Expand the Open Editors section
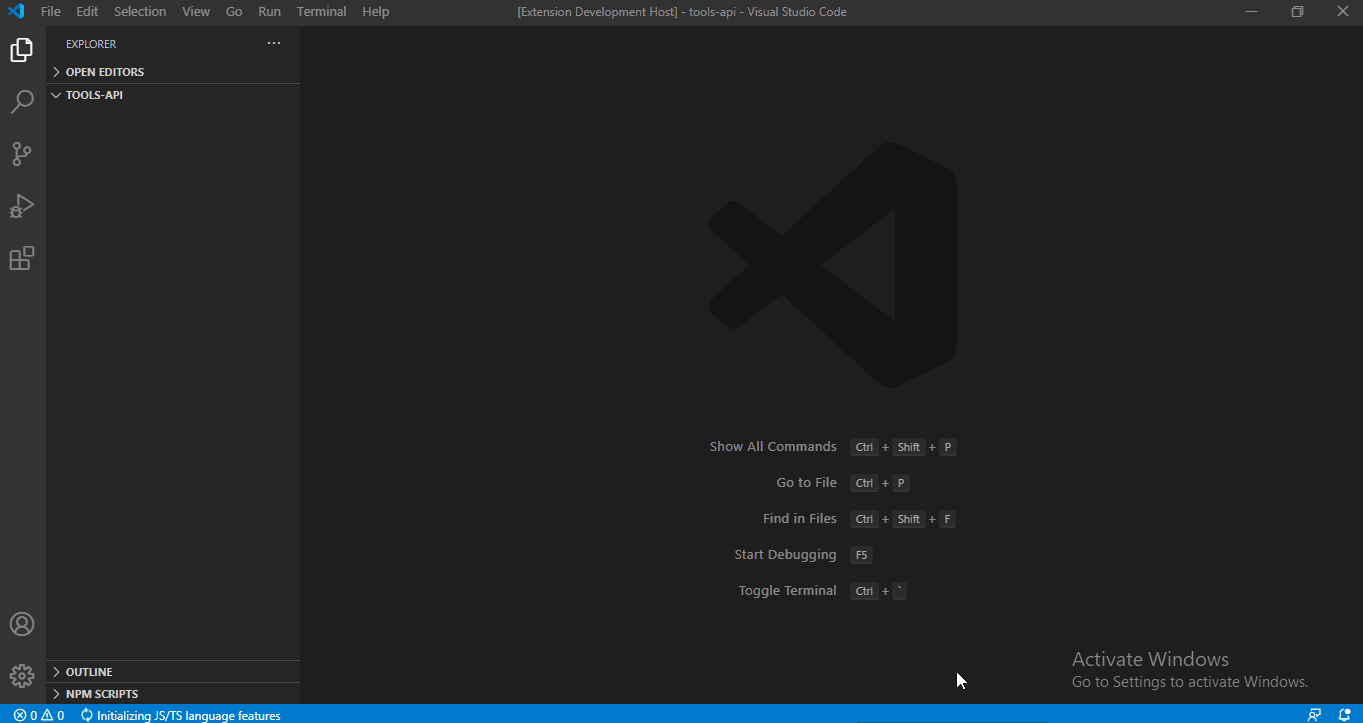1363x723 pixels. point(173,72)
